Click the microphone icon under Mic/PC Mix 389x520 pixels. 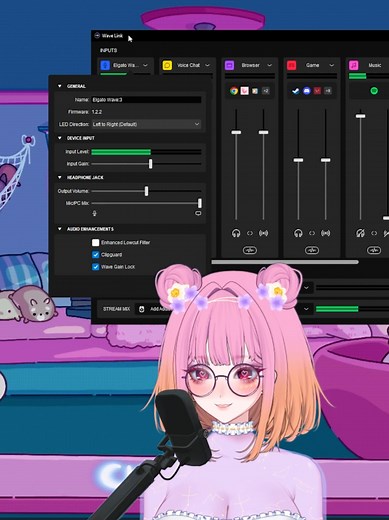(x=94, y=213)
